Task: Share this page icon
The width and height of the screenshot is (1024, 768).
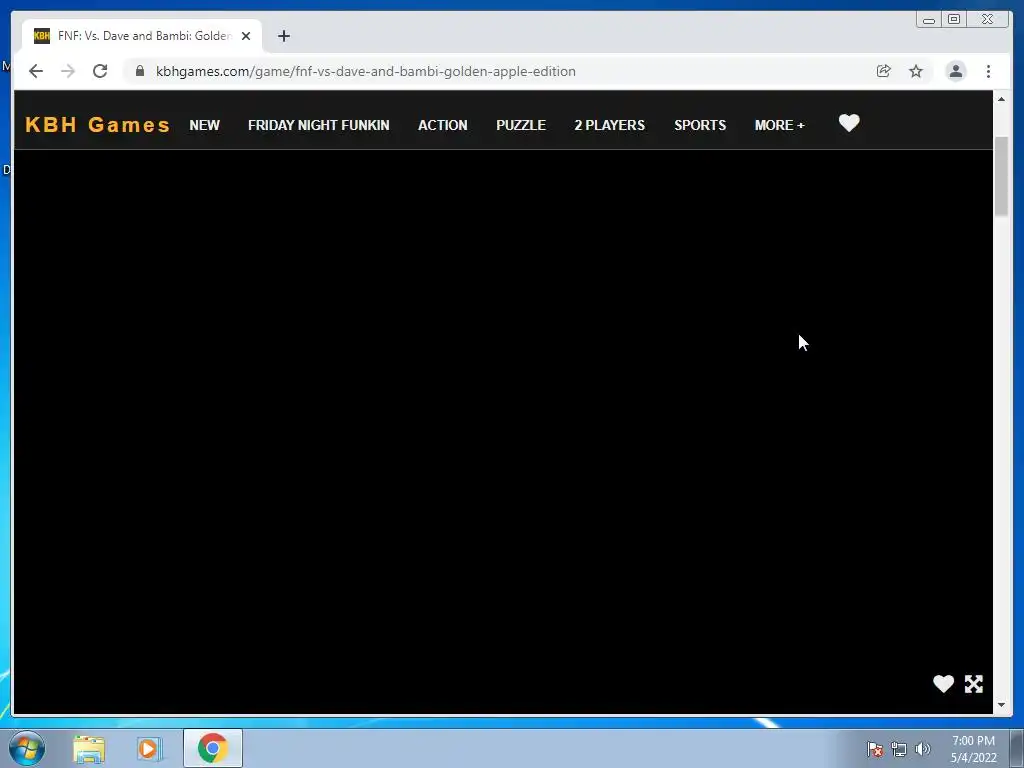Action: tap(884, 71)
